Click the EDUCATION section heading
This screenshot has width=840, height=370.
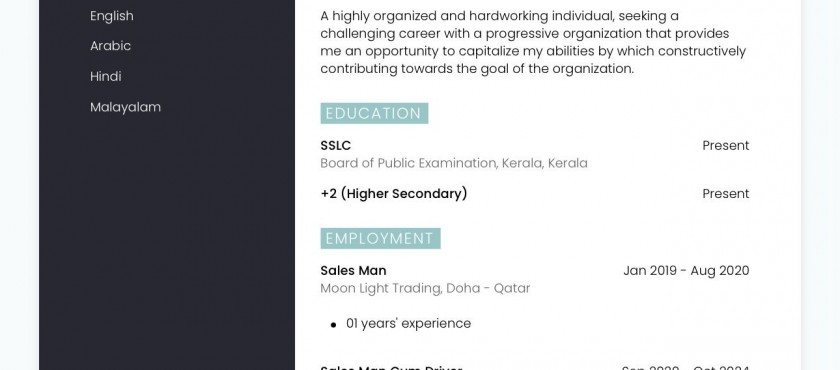pos(374,114)
